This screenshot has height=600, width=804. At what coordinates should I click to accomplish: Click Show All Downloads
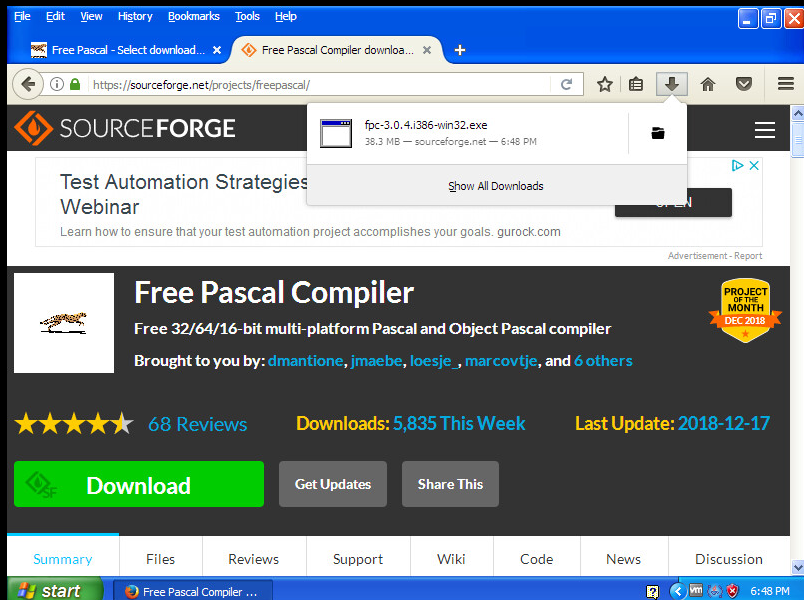[496, 186]
